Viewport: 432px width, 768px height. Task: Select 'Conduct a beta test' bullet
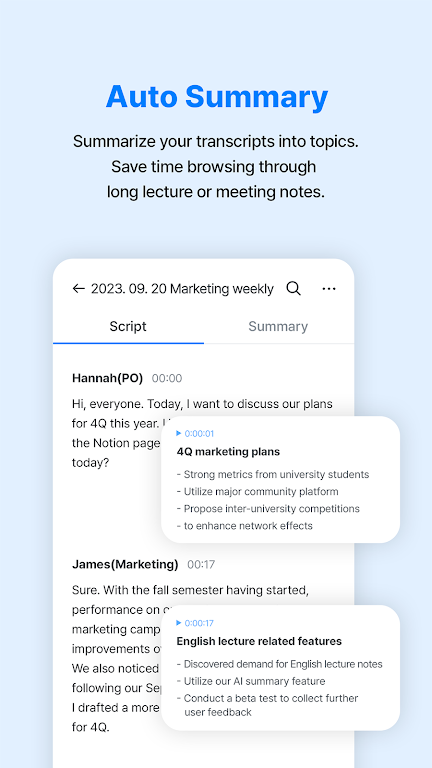tap(267, 705)
